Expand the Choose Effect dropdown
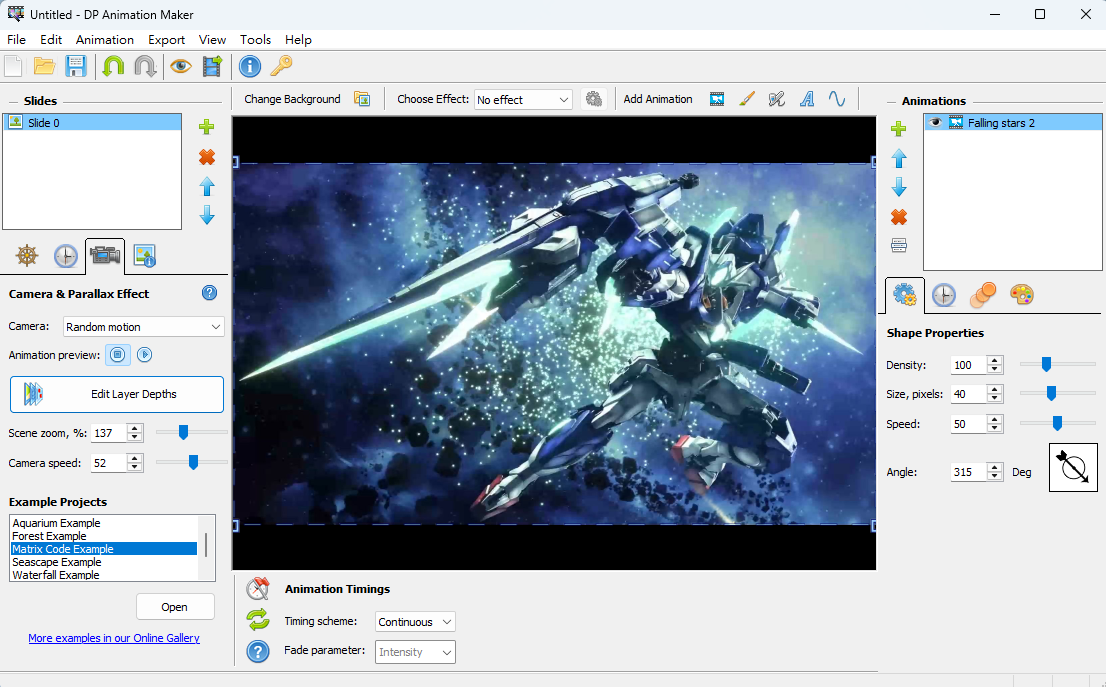This screenshot has height=687, width=1106. click(x=564, y=99)
